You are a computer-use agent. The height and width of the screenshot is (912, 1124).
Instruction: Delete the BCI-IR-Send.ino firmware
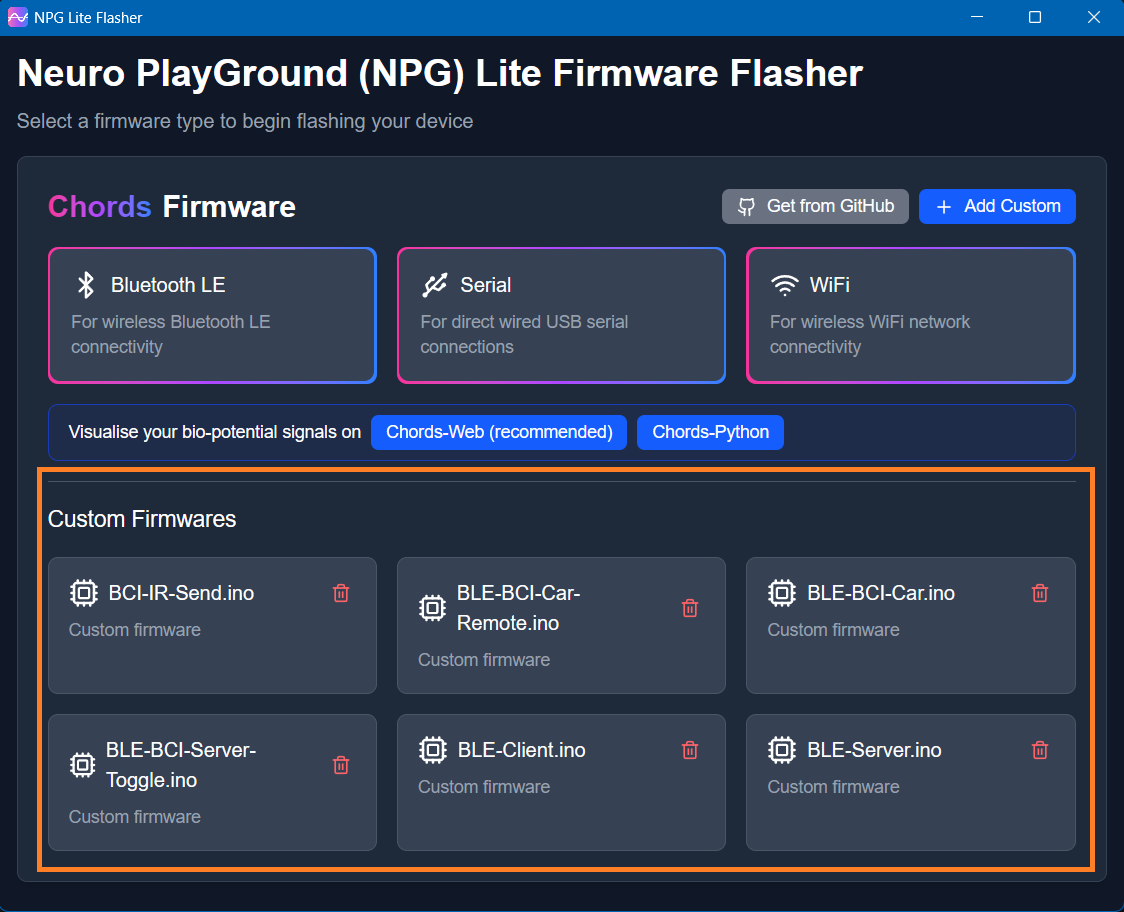pyautogui.click(x=341, y=593)
